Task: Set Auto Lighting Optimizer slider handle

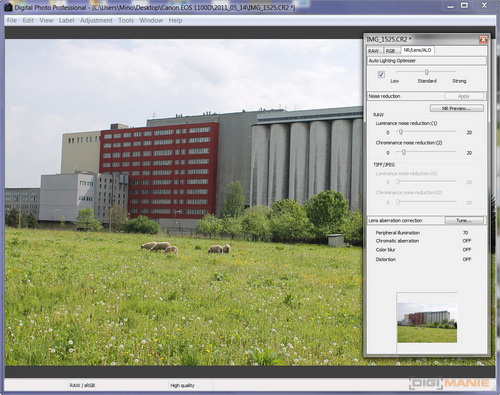Action: click(x=426, y=72)
